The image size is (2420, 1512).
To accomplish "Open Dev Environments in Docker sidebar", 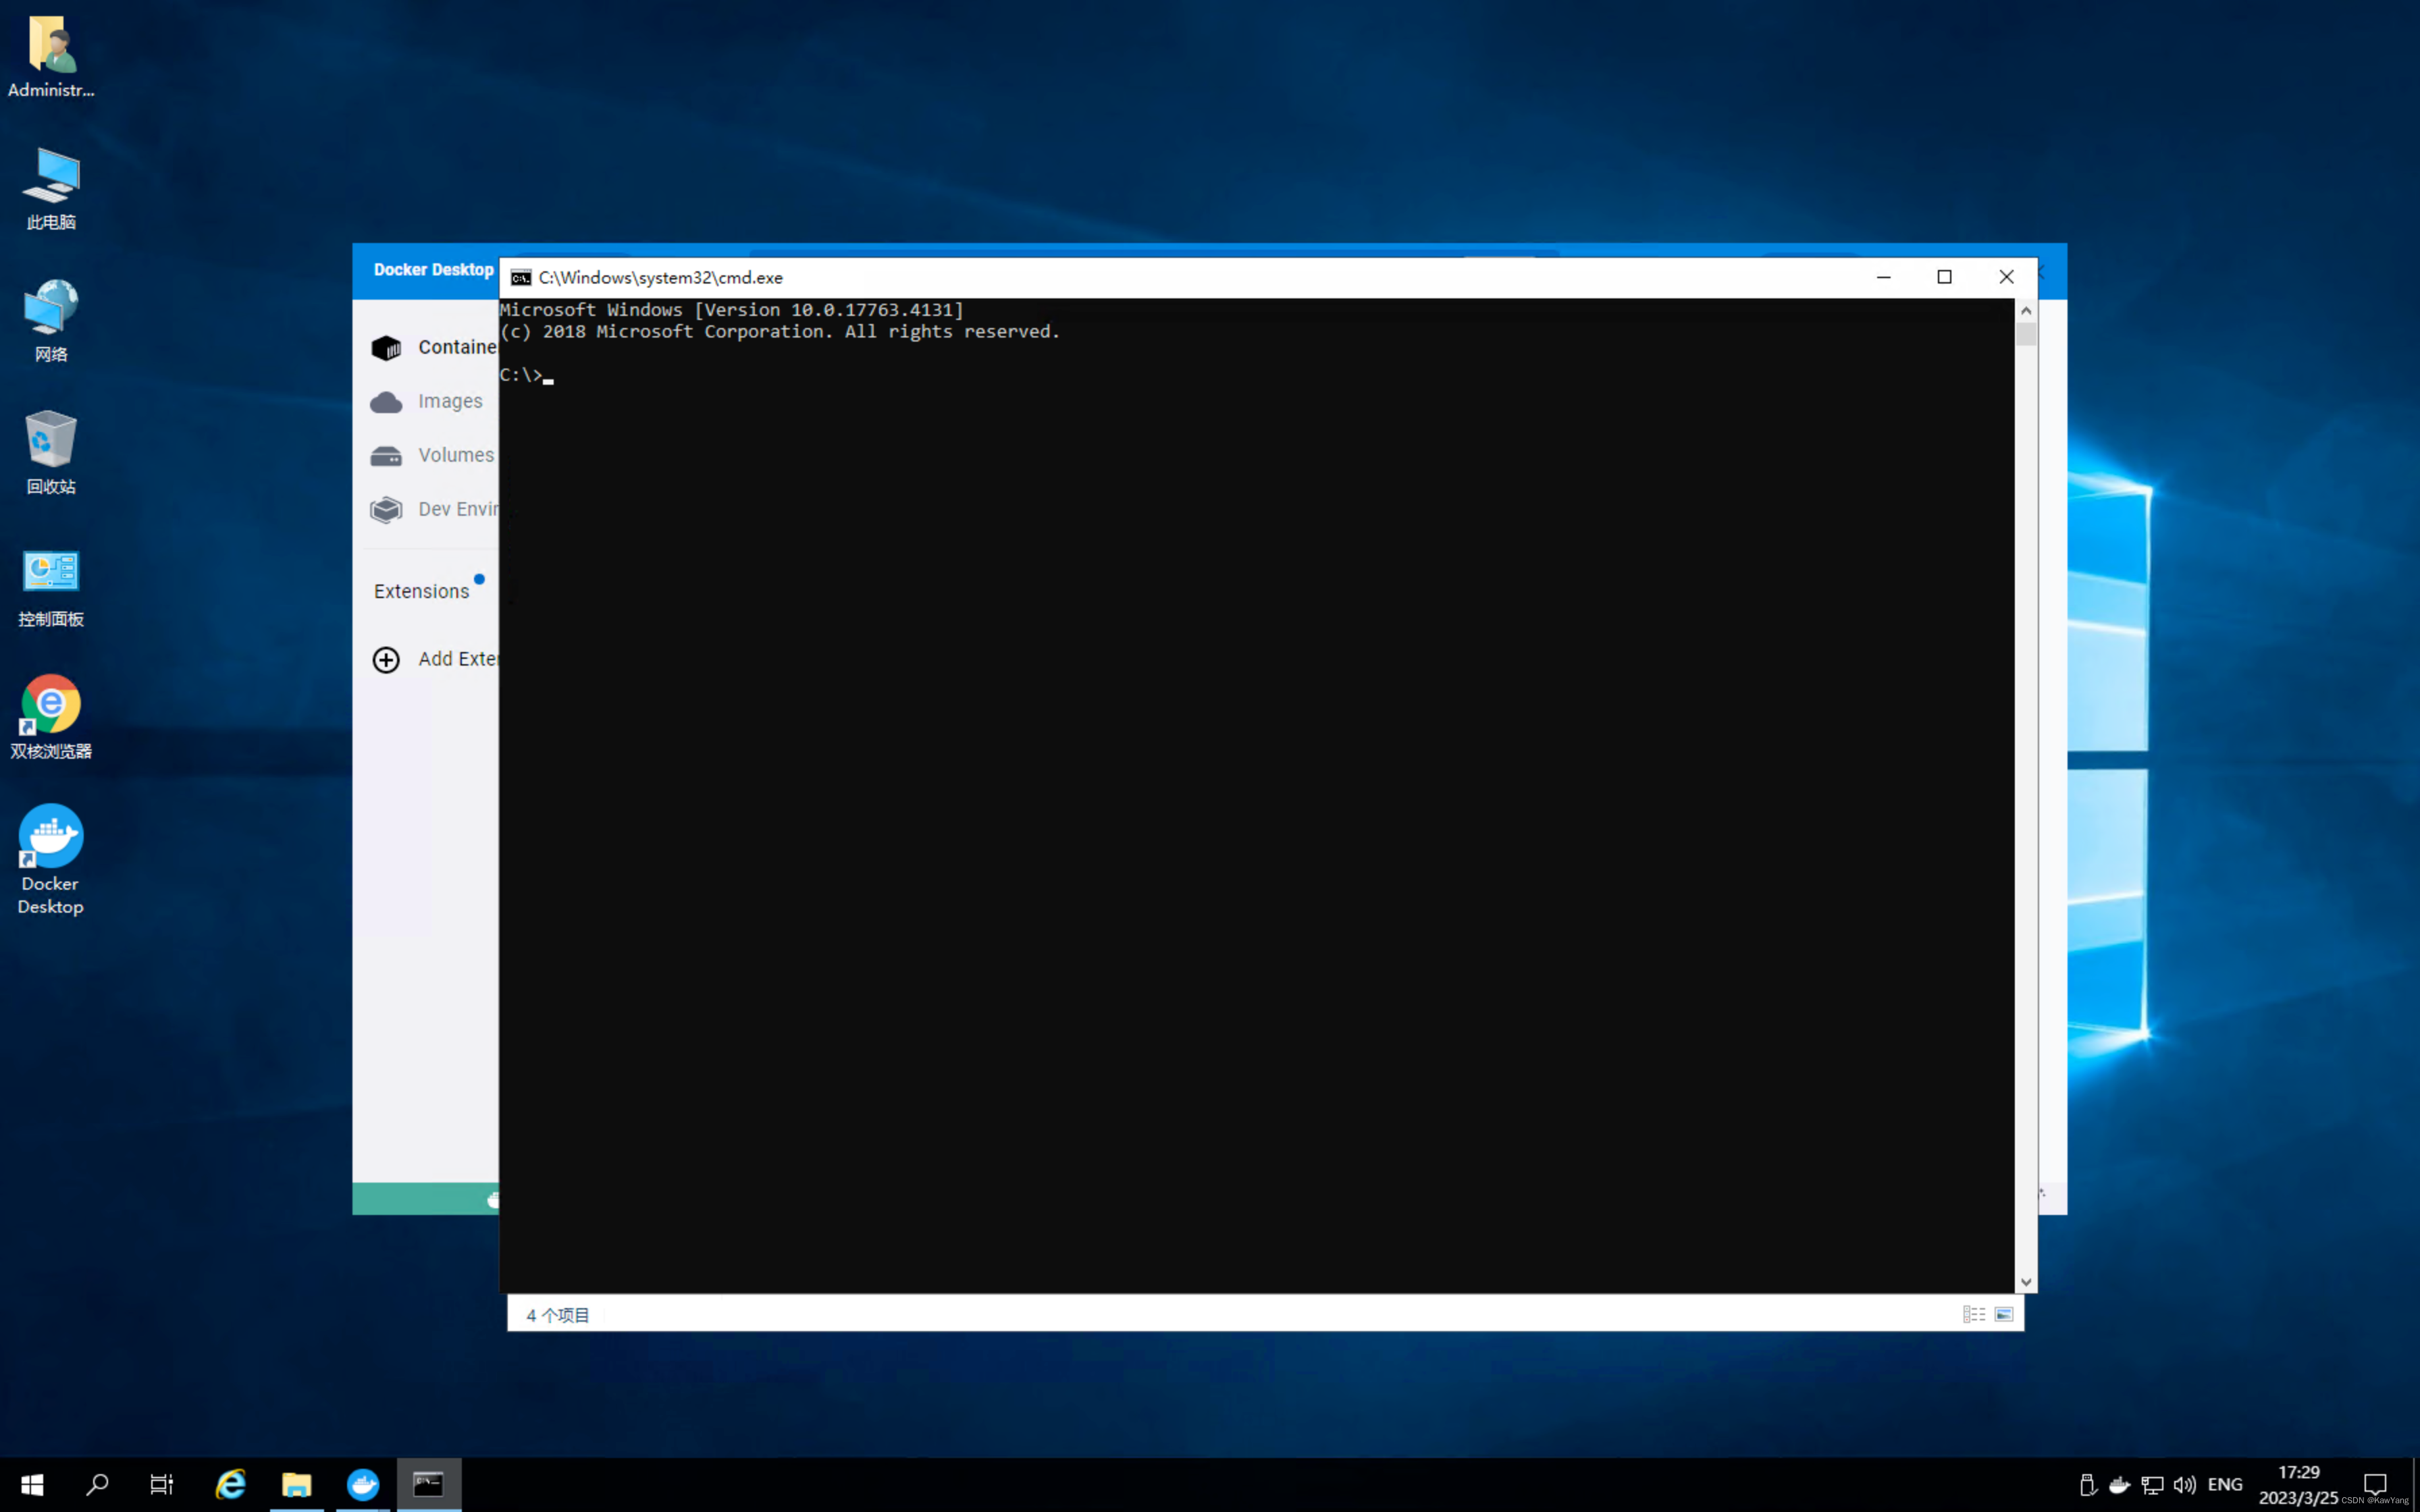I will pyautogui.click(x=433, y=509).
